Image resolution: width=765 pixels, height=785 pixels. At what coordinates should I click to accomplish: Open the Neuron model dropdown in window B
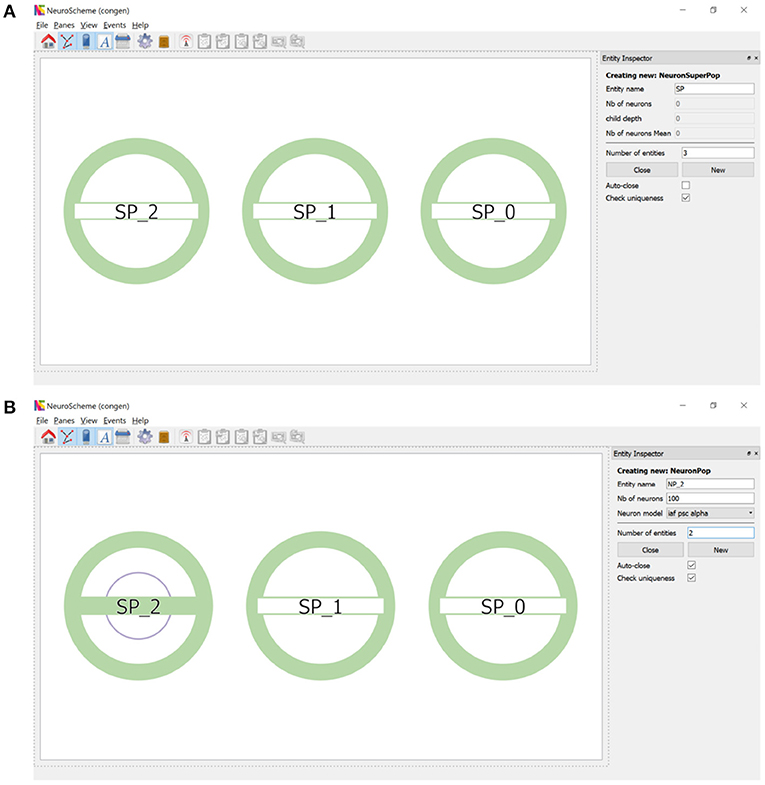pyautogui.click(x=710, y=513)
